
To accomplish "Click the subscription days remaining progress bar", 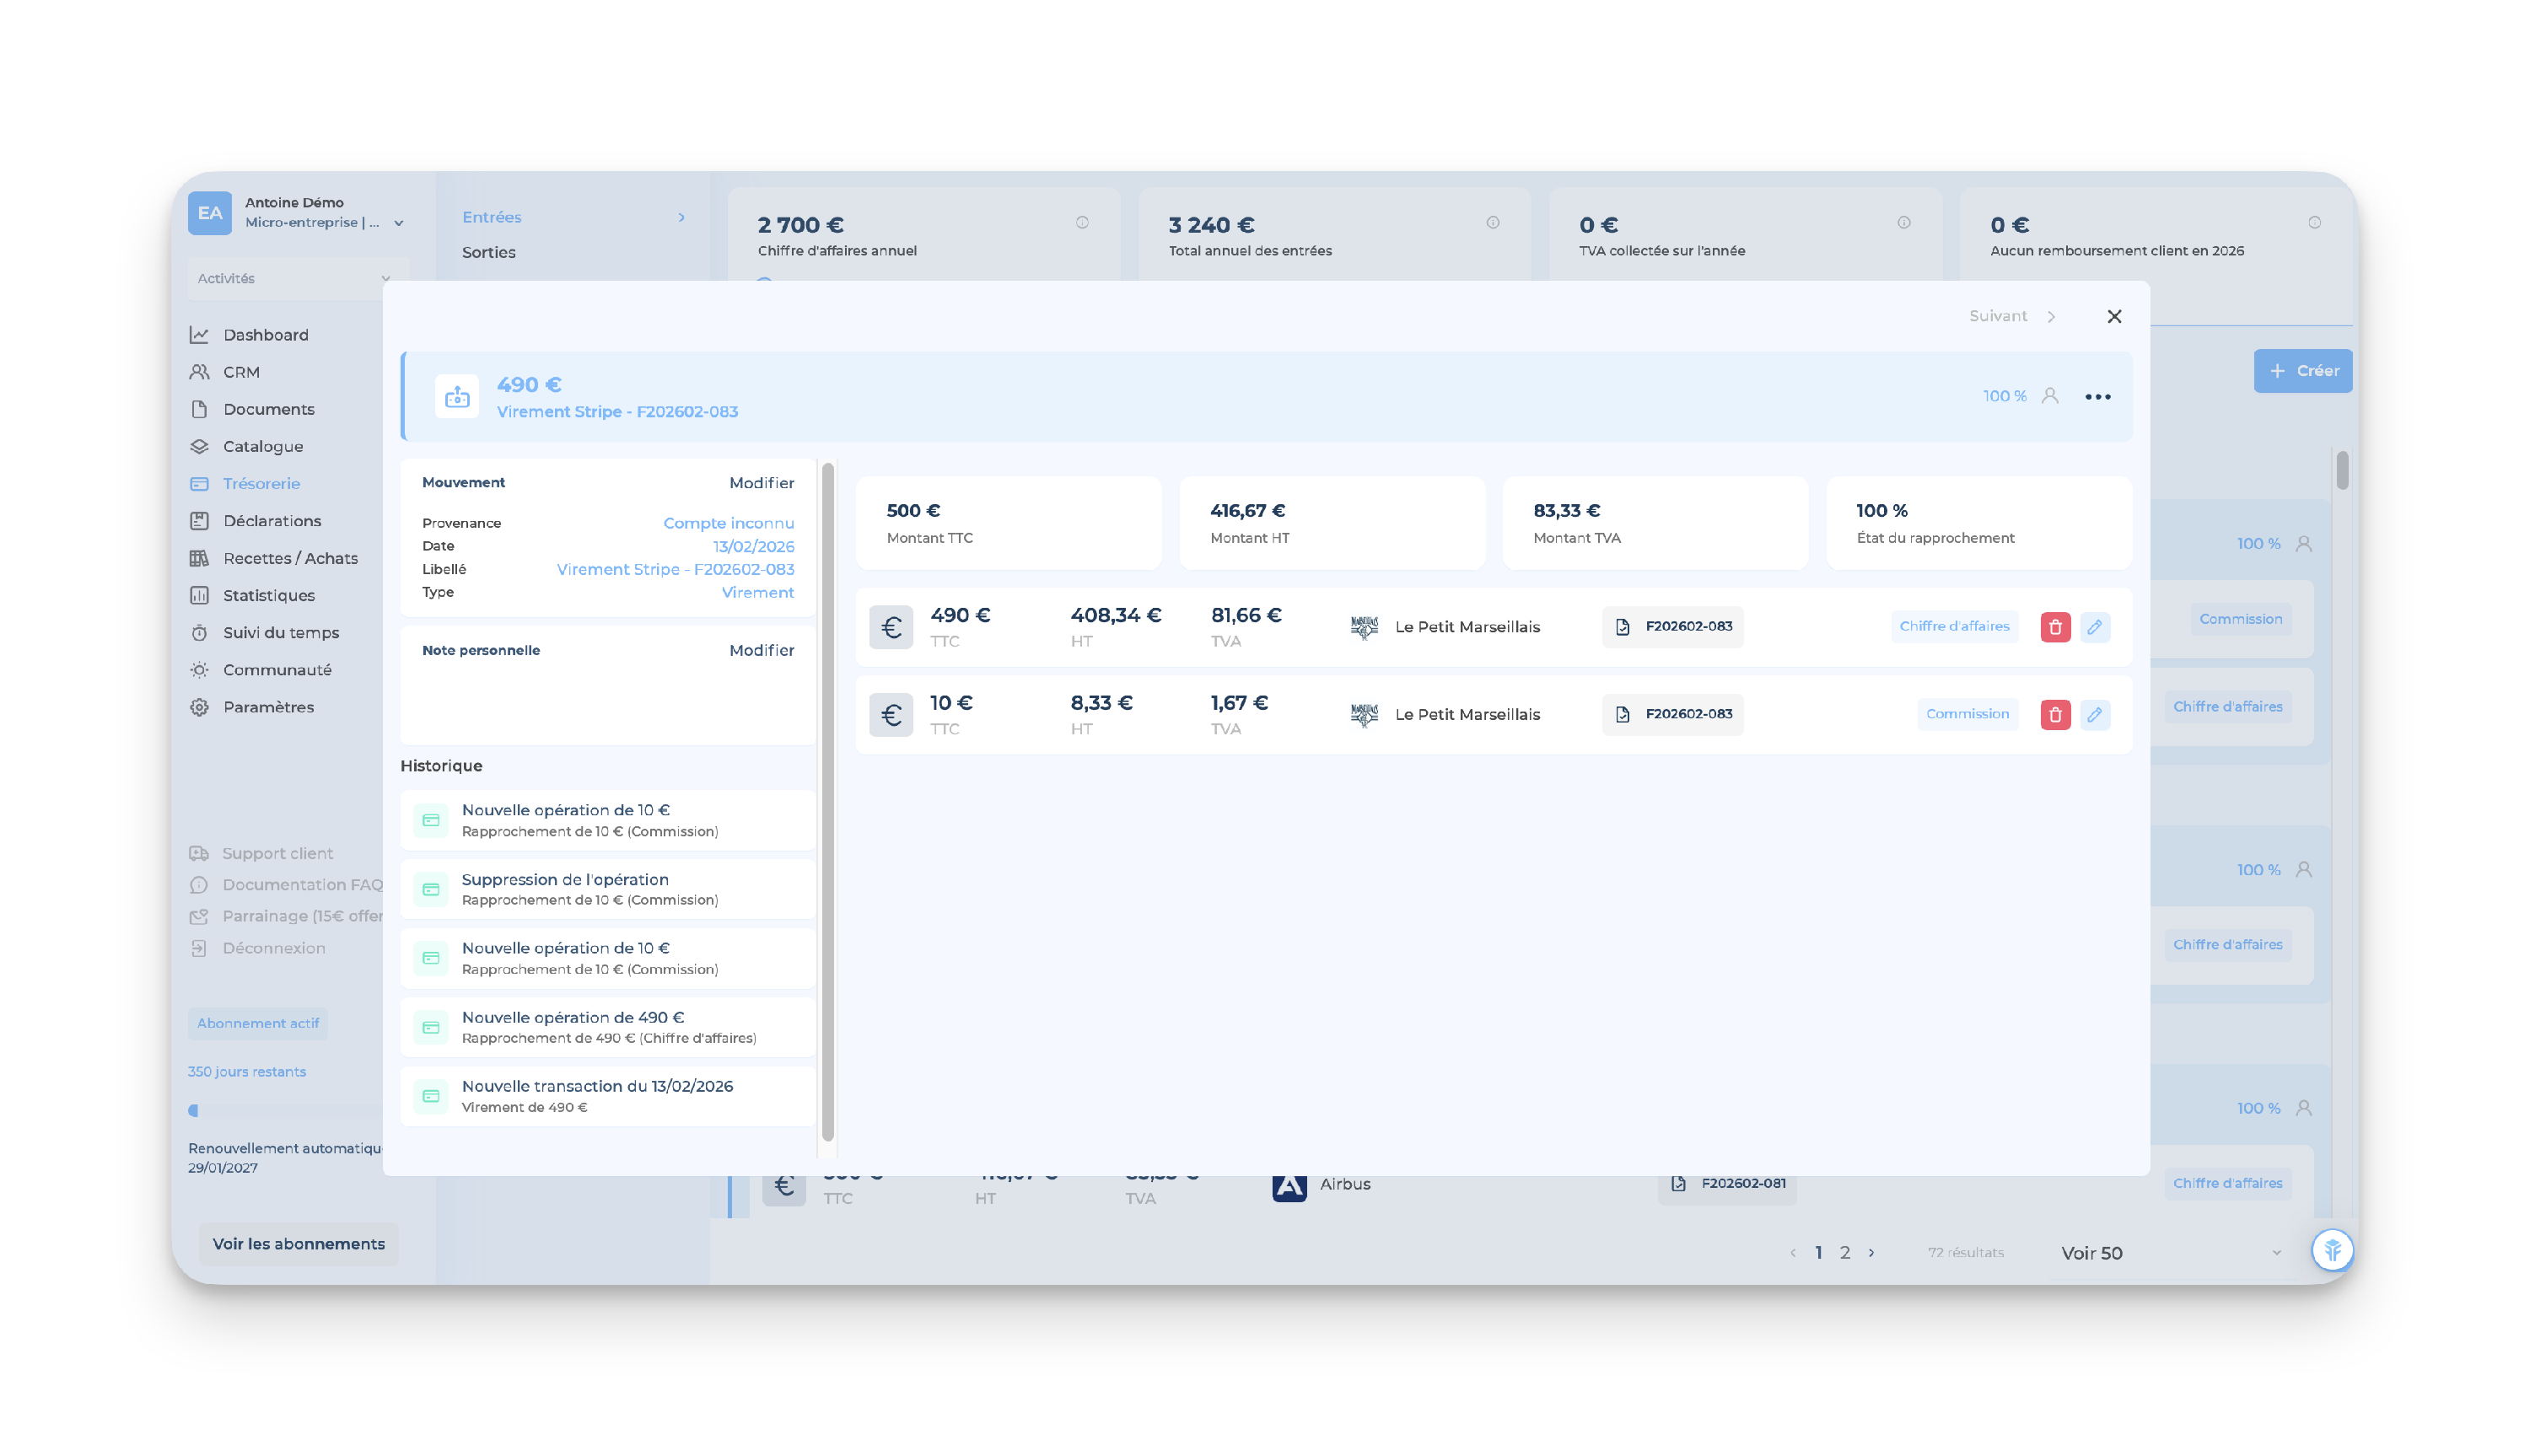I will (x=285, y=1110).
